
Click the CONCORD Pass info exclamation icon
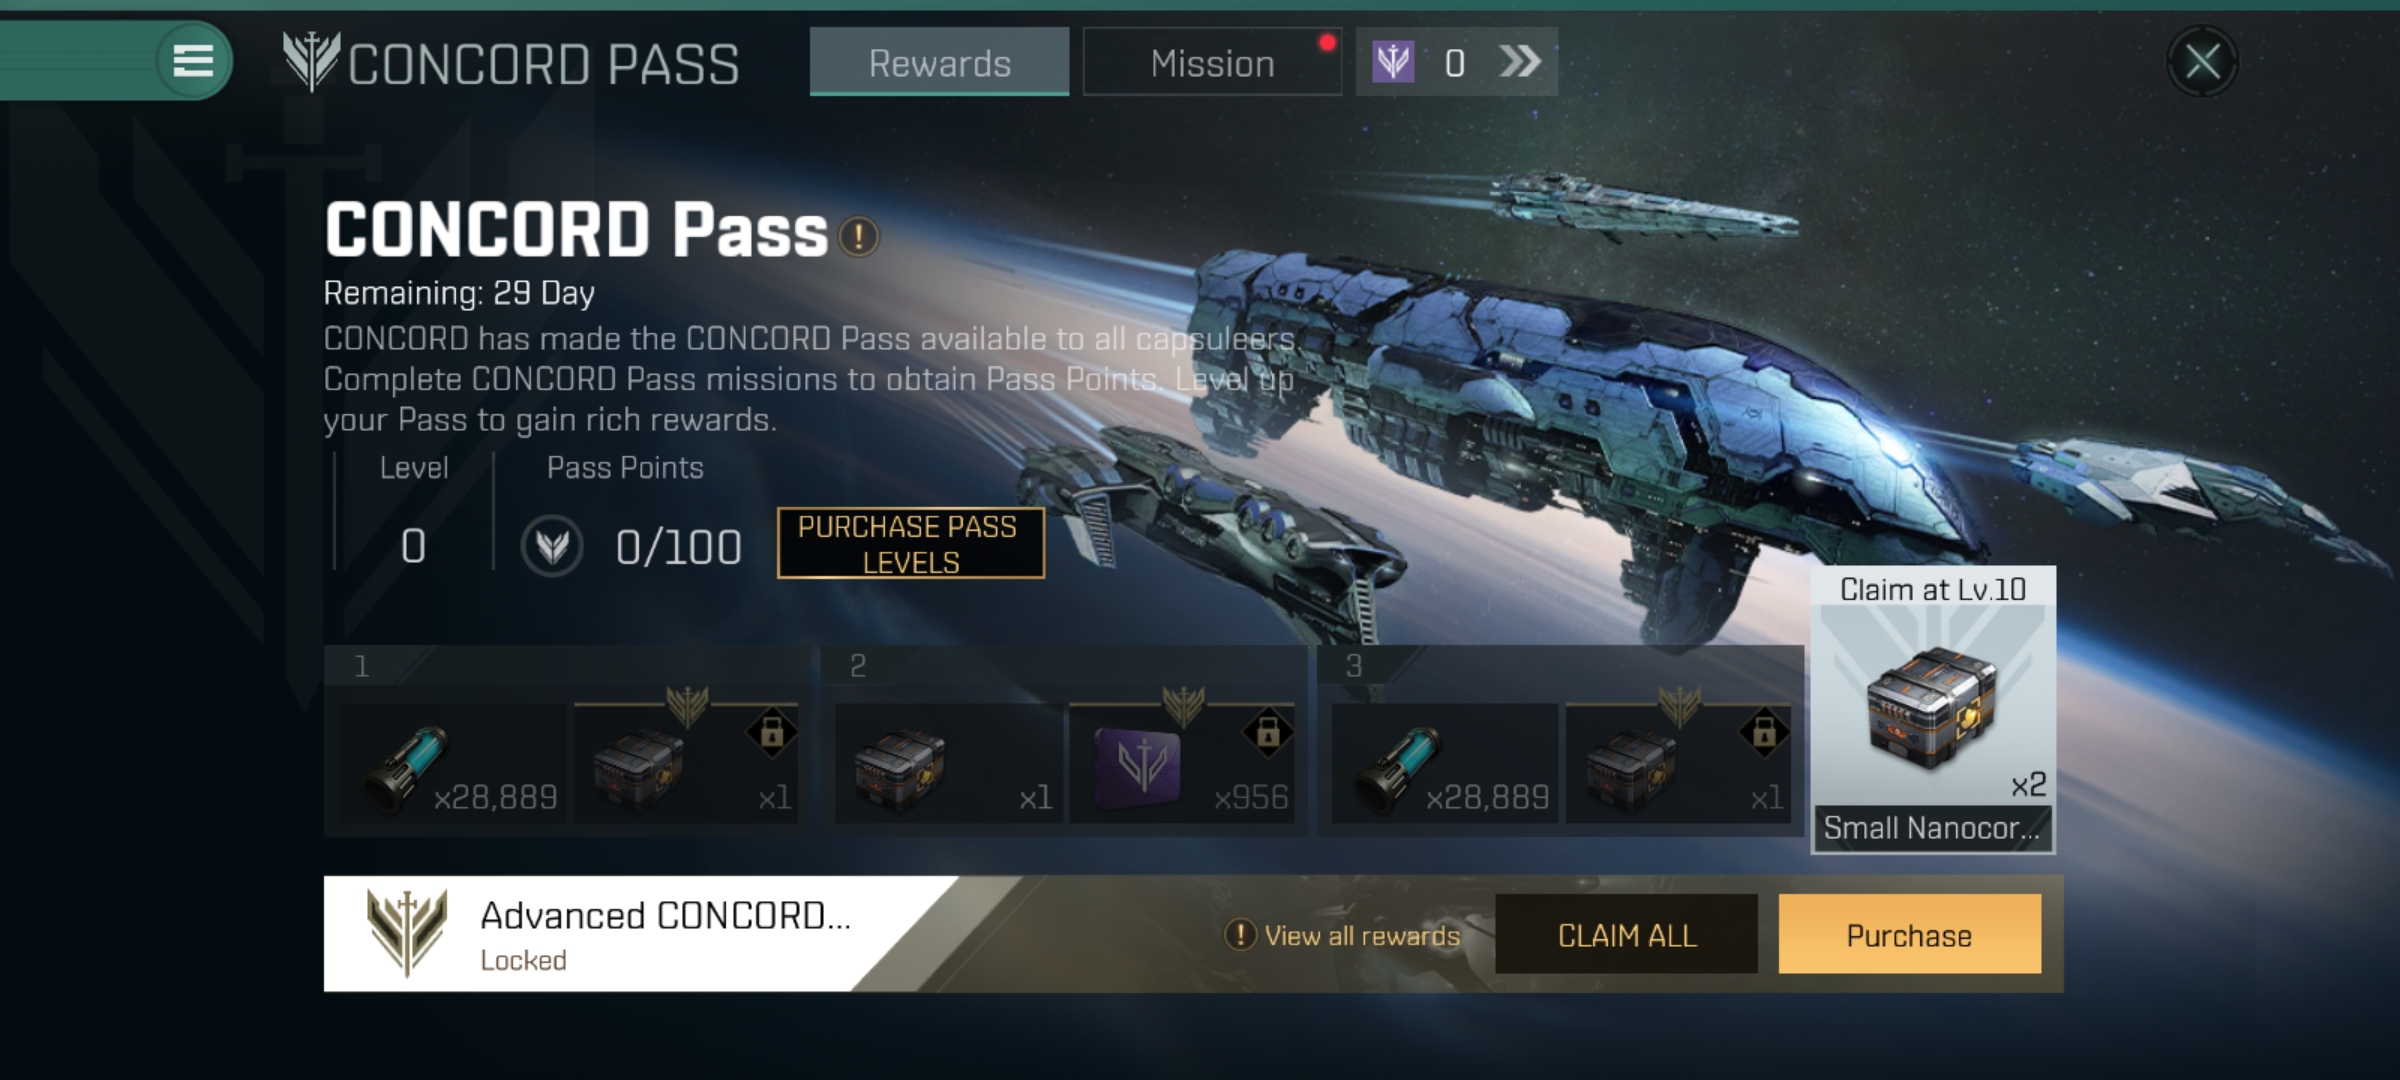858,237
